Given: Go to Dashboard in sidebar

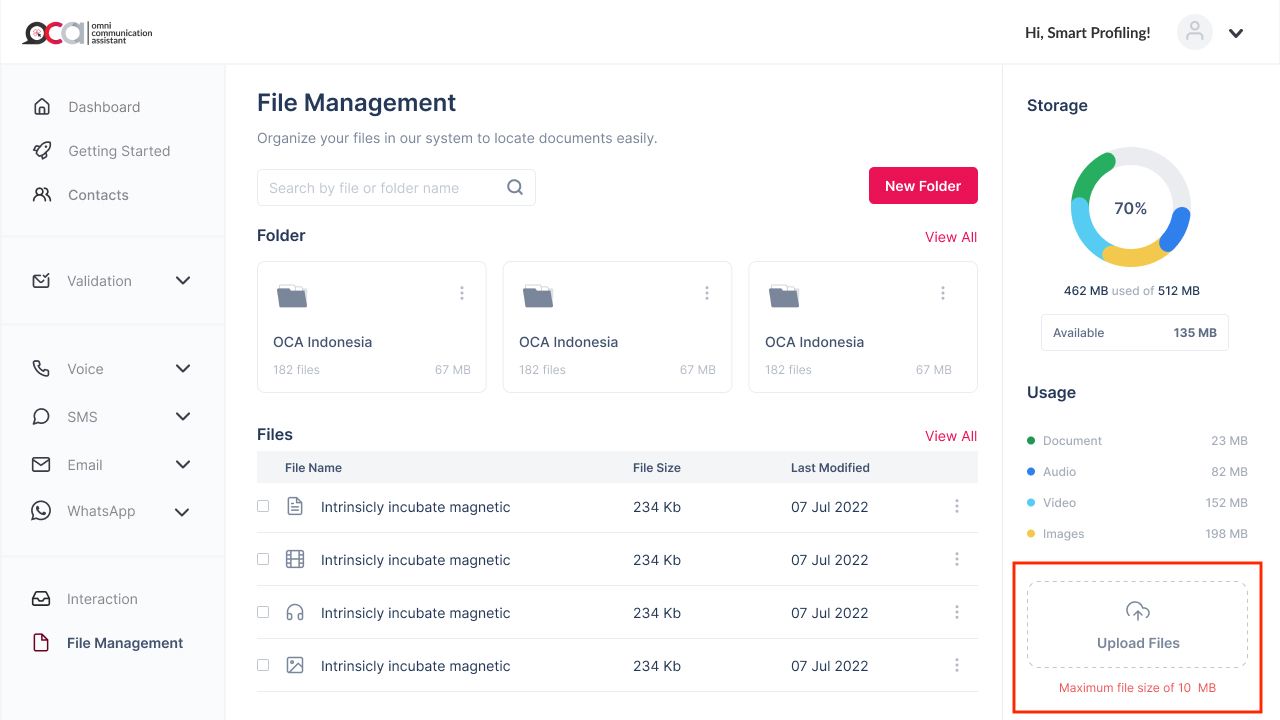Looking at the screenshot, I should pyautogui.click(x=104, y=107).
